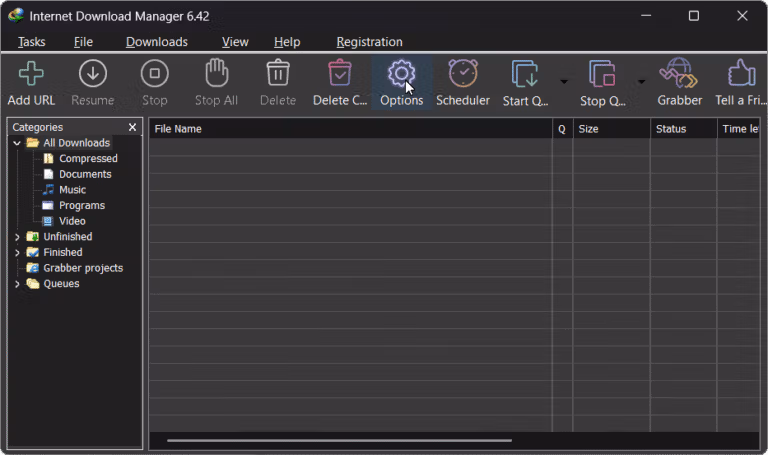Image resolution: width=768 pixels, height=455 pixels.
Task: Select the Documents category icon
Action: tap(48, 174)
